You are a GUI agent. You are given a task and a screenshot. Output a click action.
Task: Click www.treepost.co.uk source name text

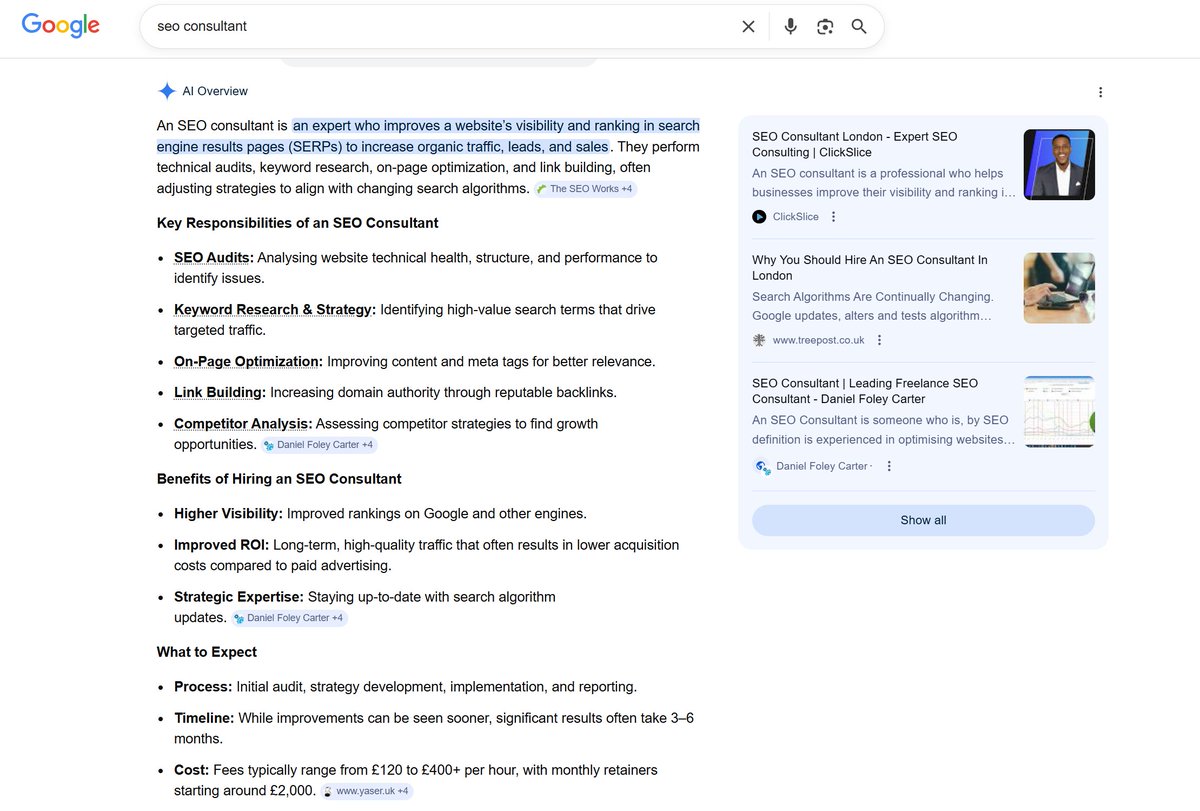(819, 340)
